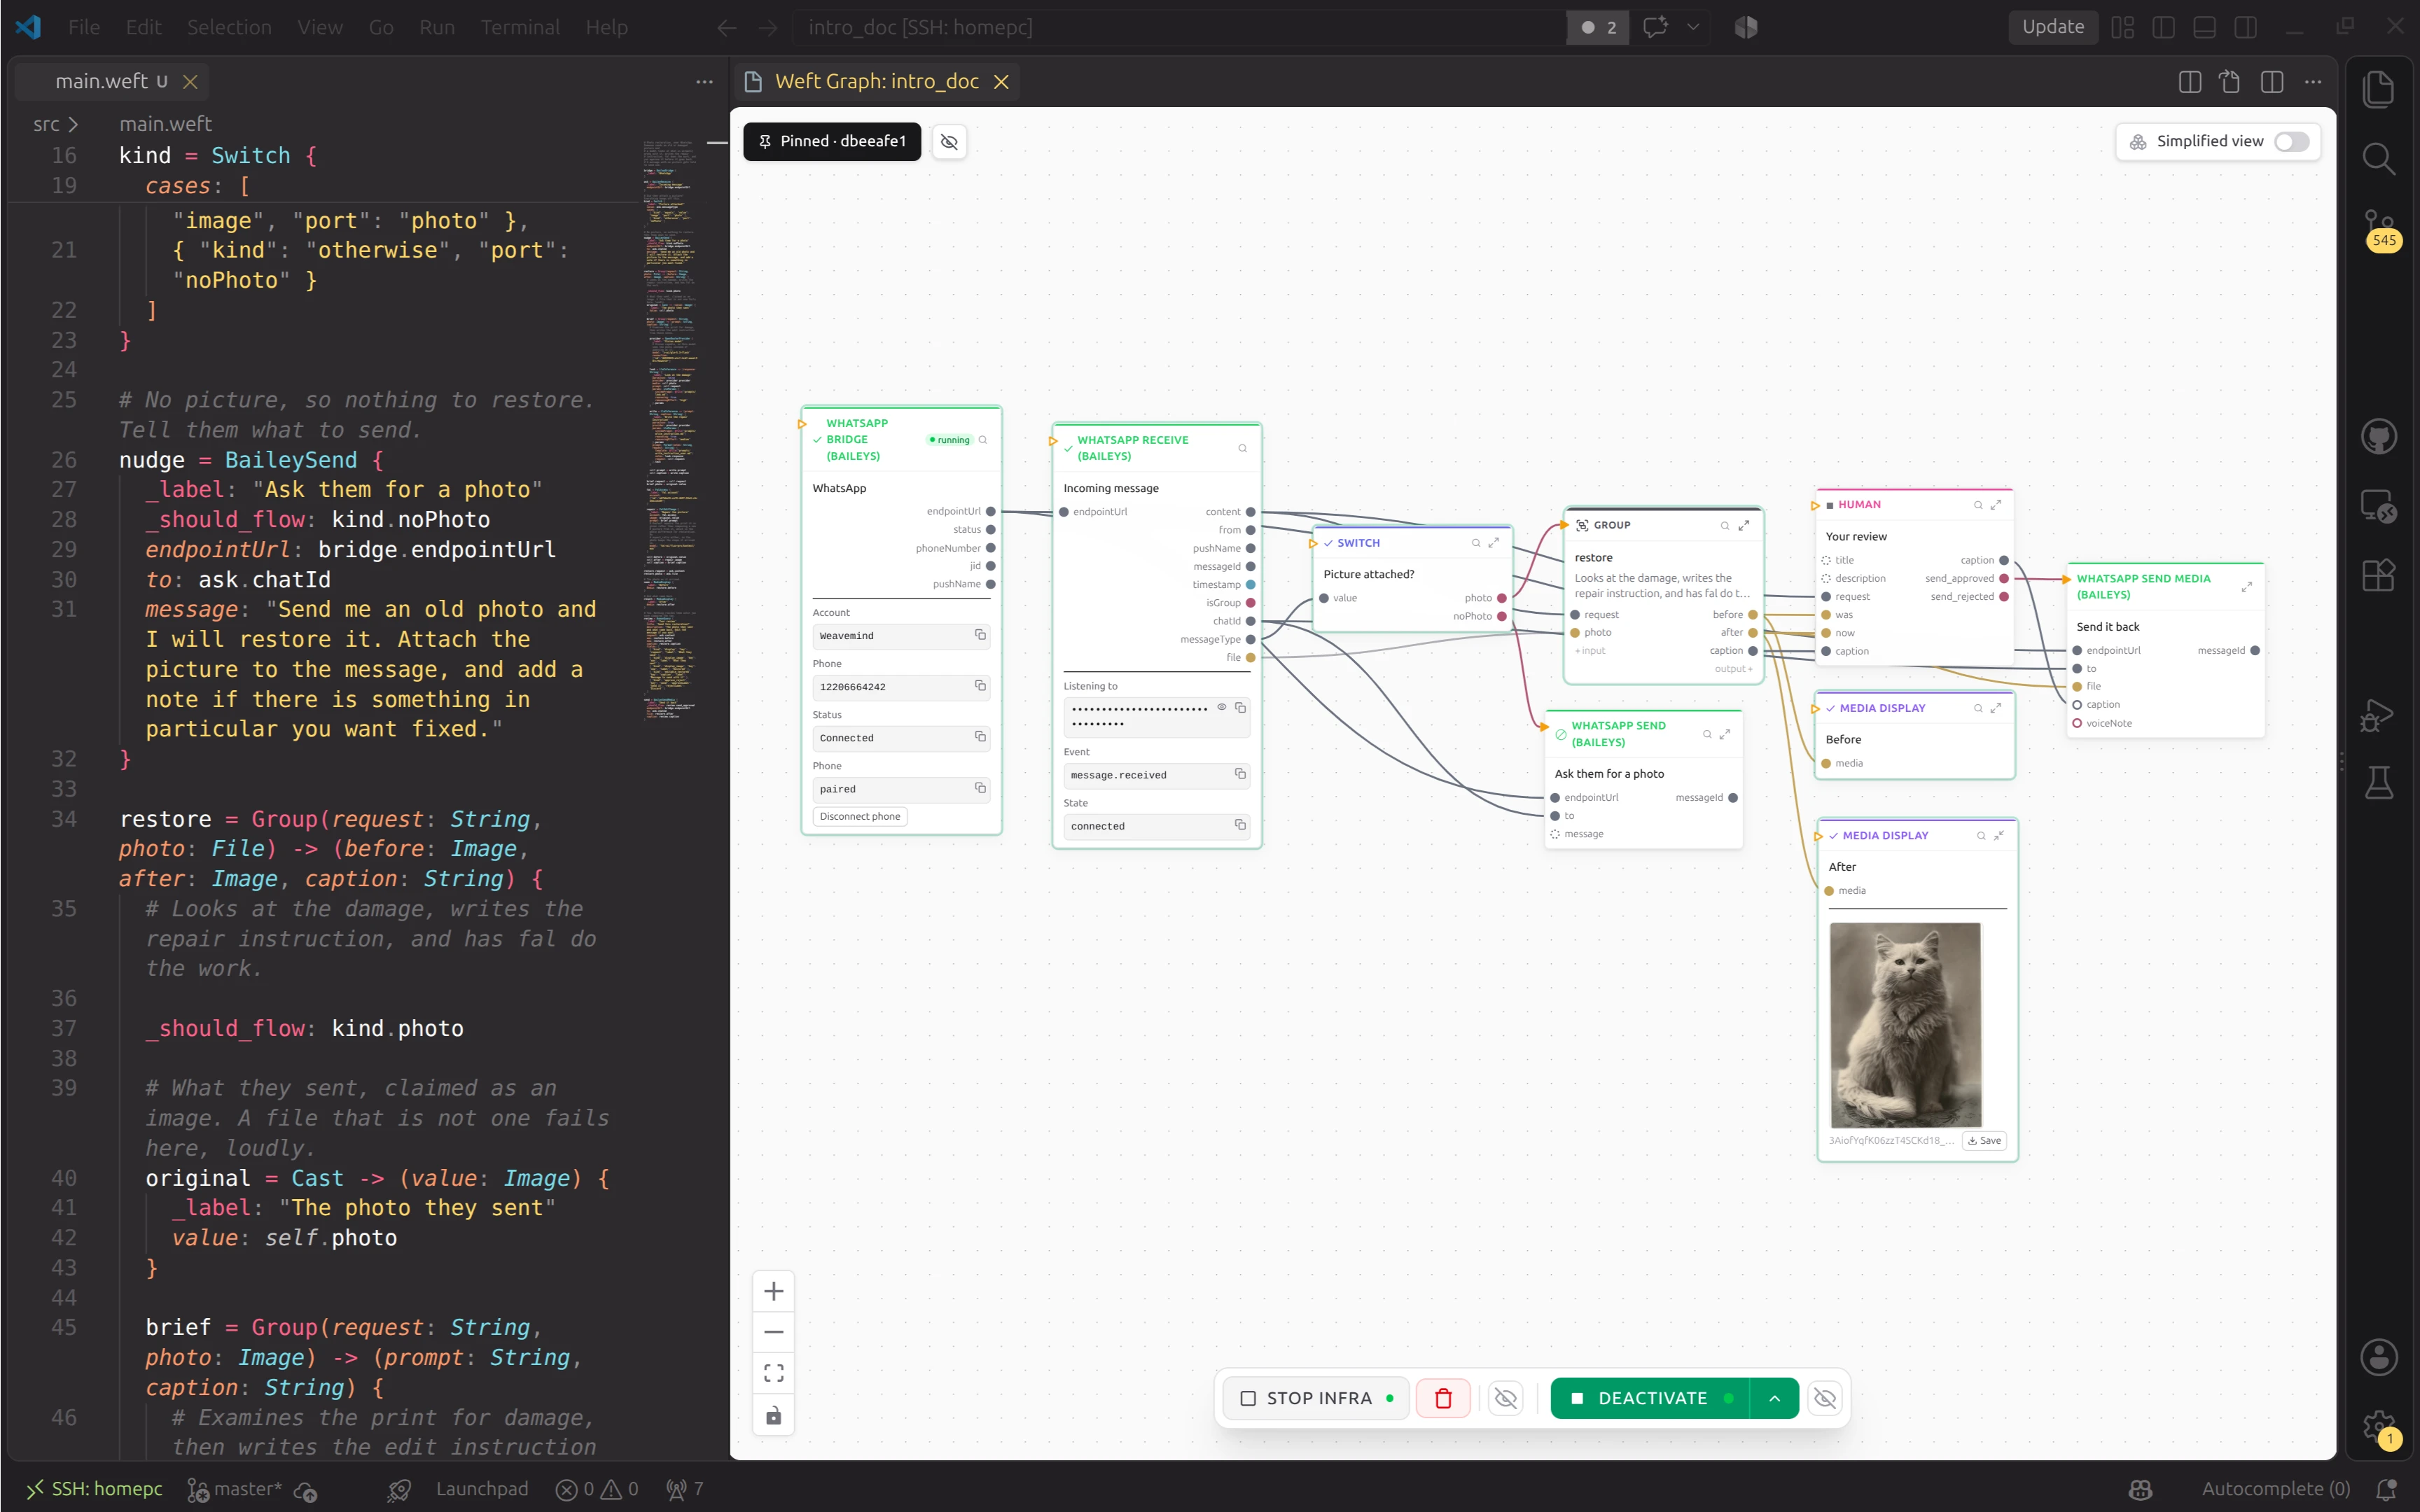Open the Testing flask icon

point(2378,783)
